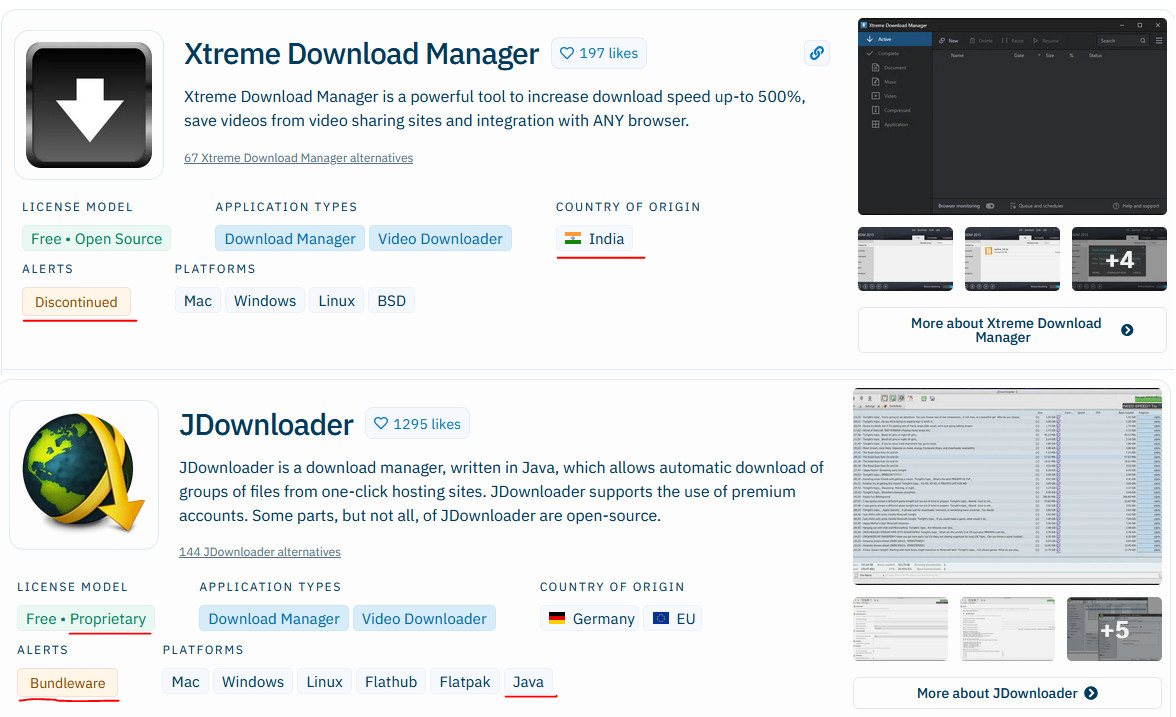Copy link with the chain icon
Image resolution: width=1176 pixels, height=717 pixels.
tap(817, 52)
